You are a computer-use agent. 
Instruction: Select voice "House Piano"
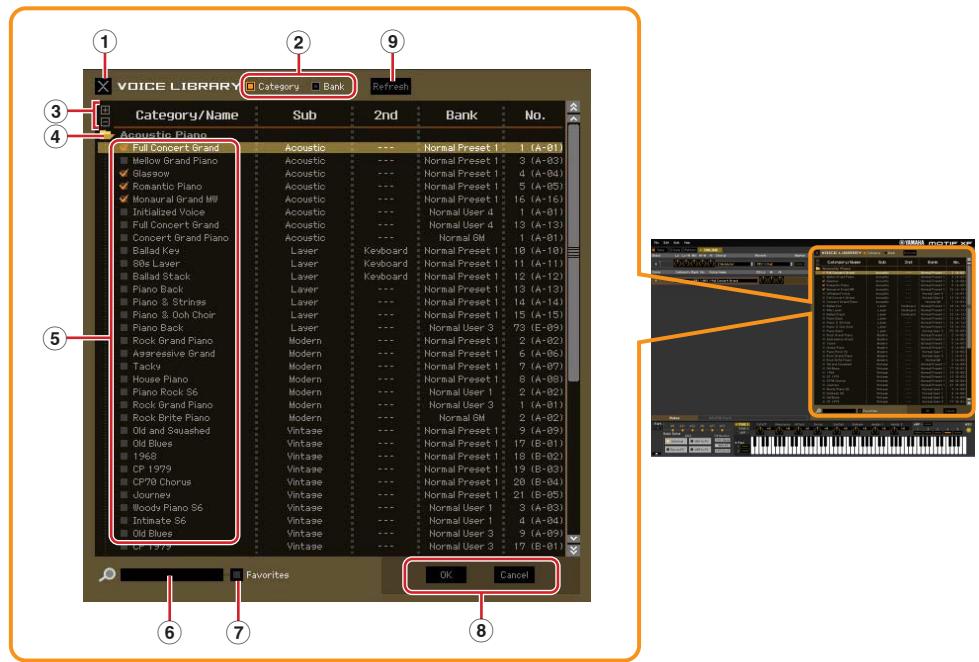pyautogui.click(x=160, y=379)
